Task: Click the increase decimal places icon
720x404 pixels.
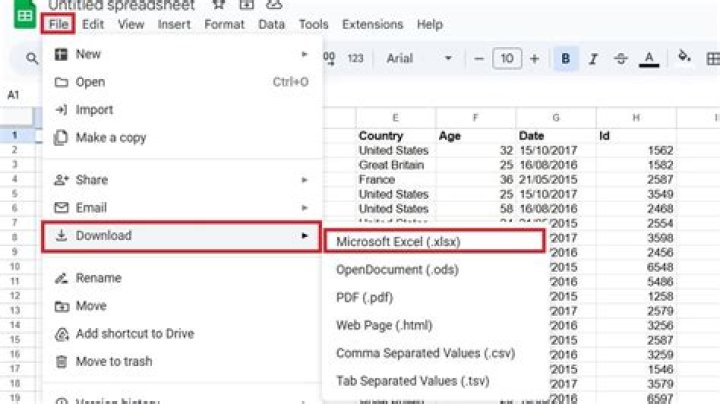Action: [329, 58]
